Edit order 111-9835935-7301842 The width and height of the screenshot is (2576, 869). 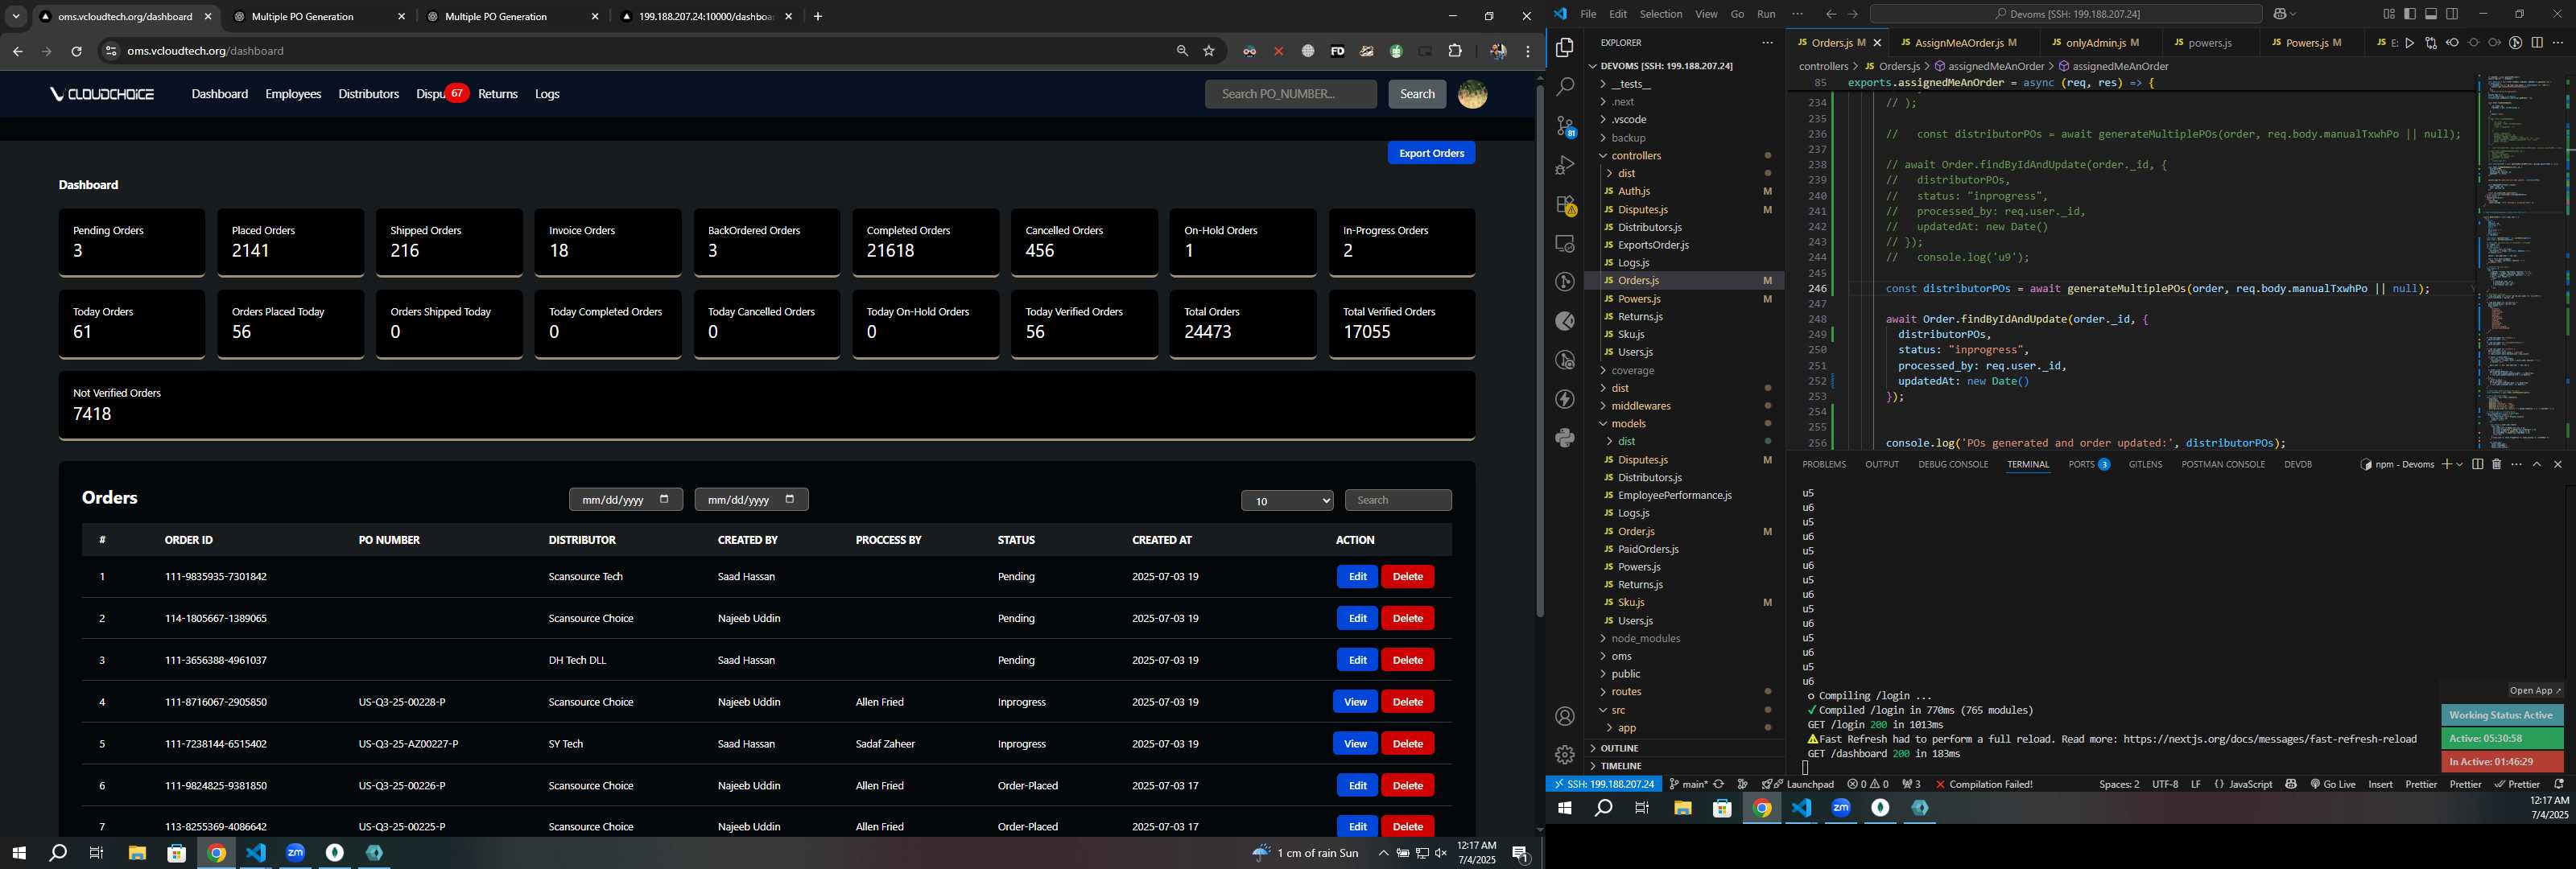click(x=1357, y=577)
